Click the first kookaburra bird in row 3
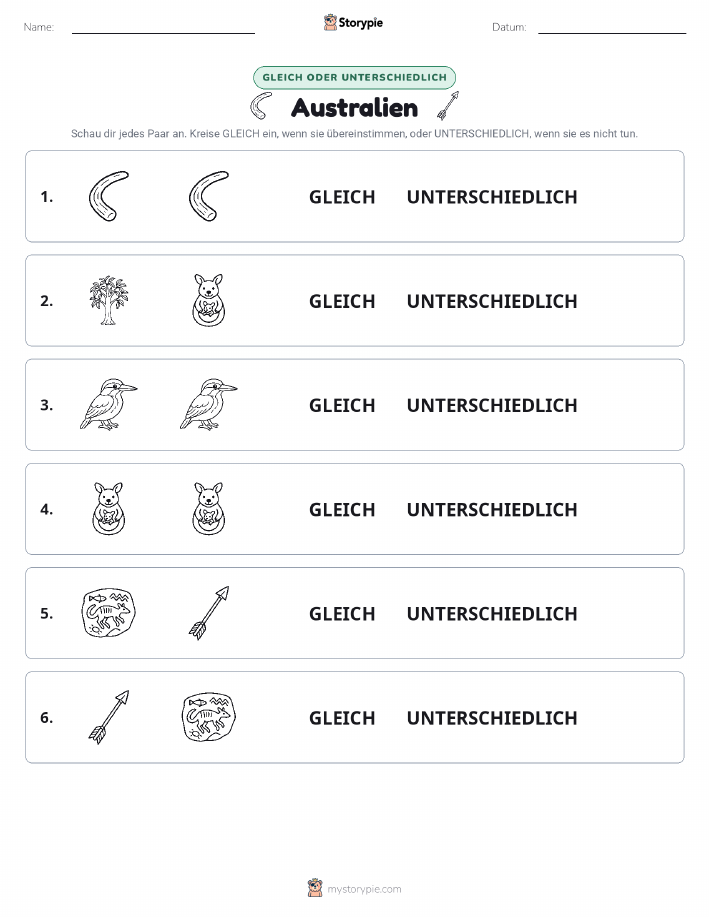This screenshot has width=709, height=917. point(108,405)
